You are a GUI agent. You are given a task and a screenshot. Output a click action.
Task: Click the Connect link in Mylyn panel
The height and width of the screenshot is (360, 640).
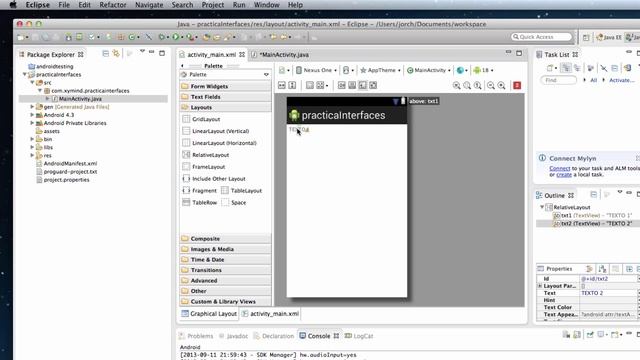click(x=560, y=168)
